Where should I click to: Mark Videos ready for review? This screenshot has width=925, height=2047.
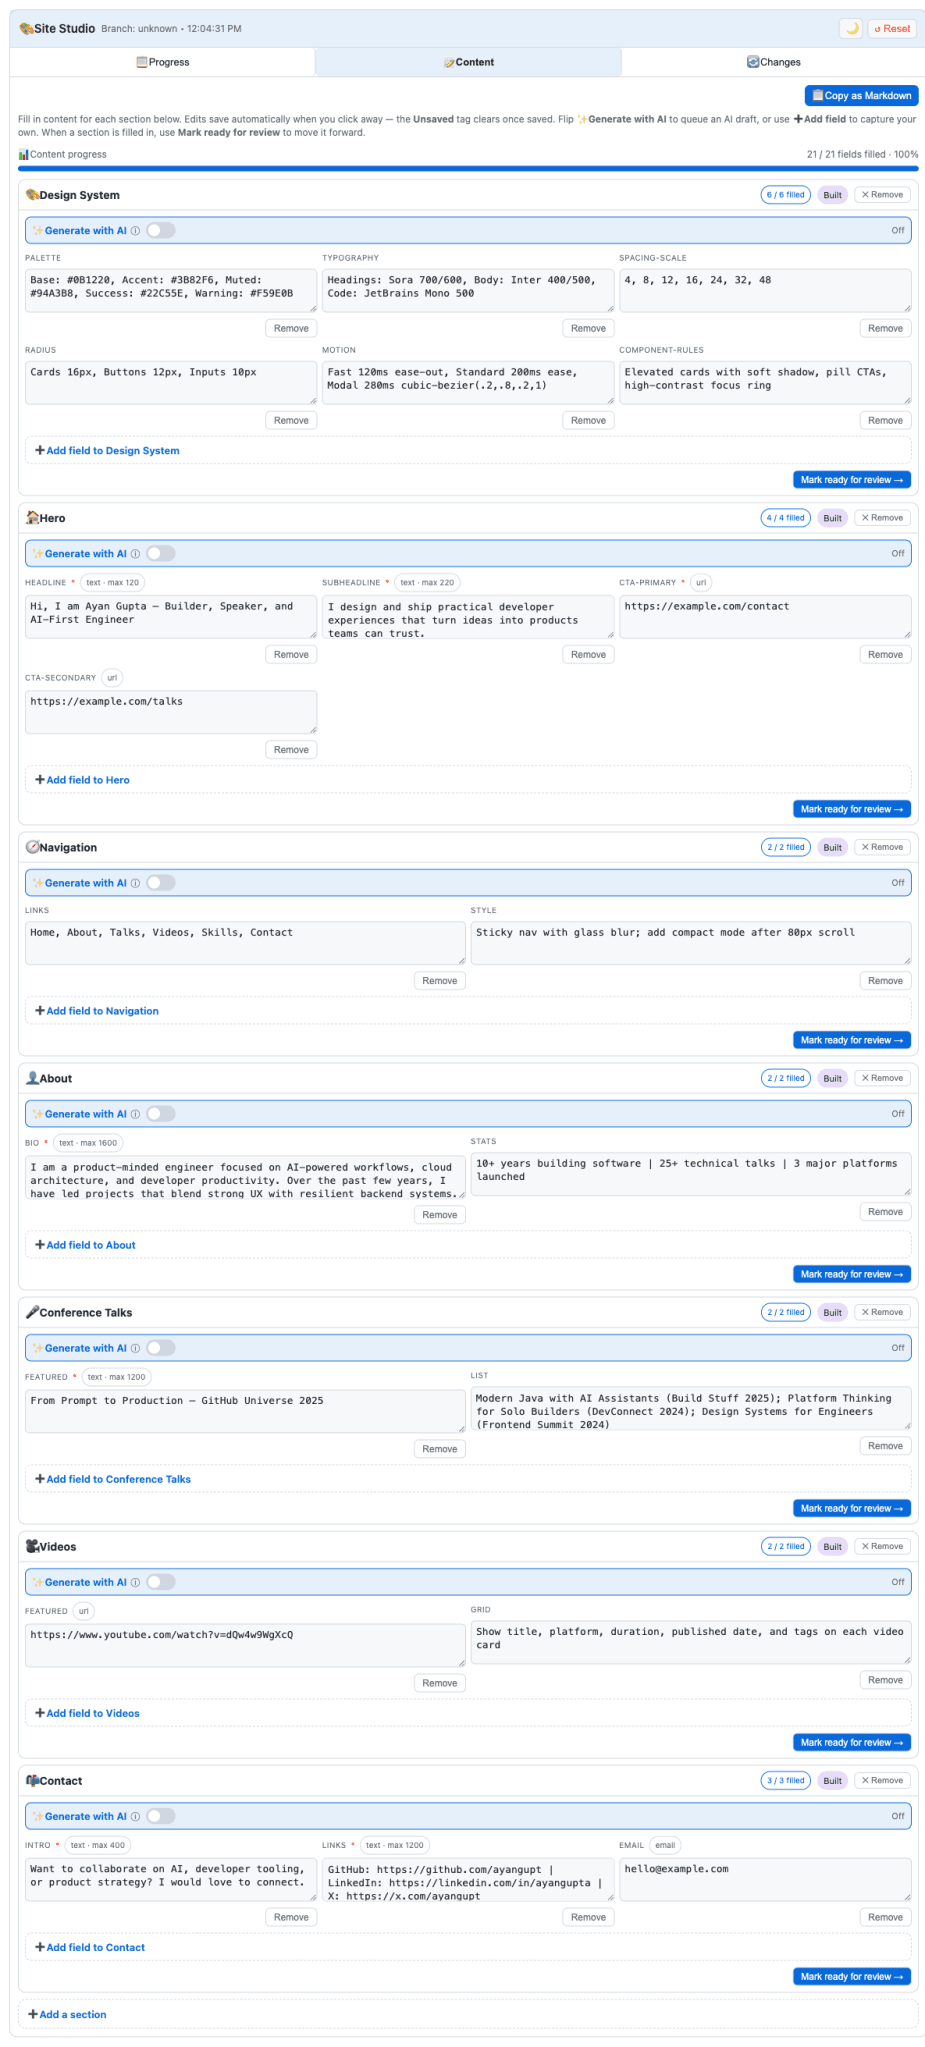(x=851, y=1742)
